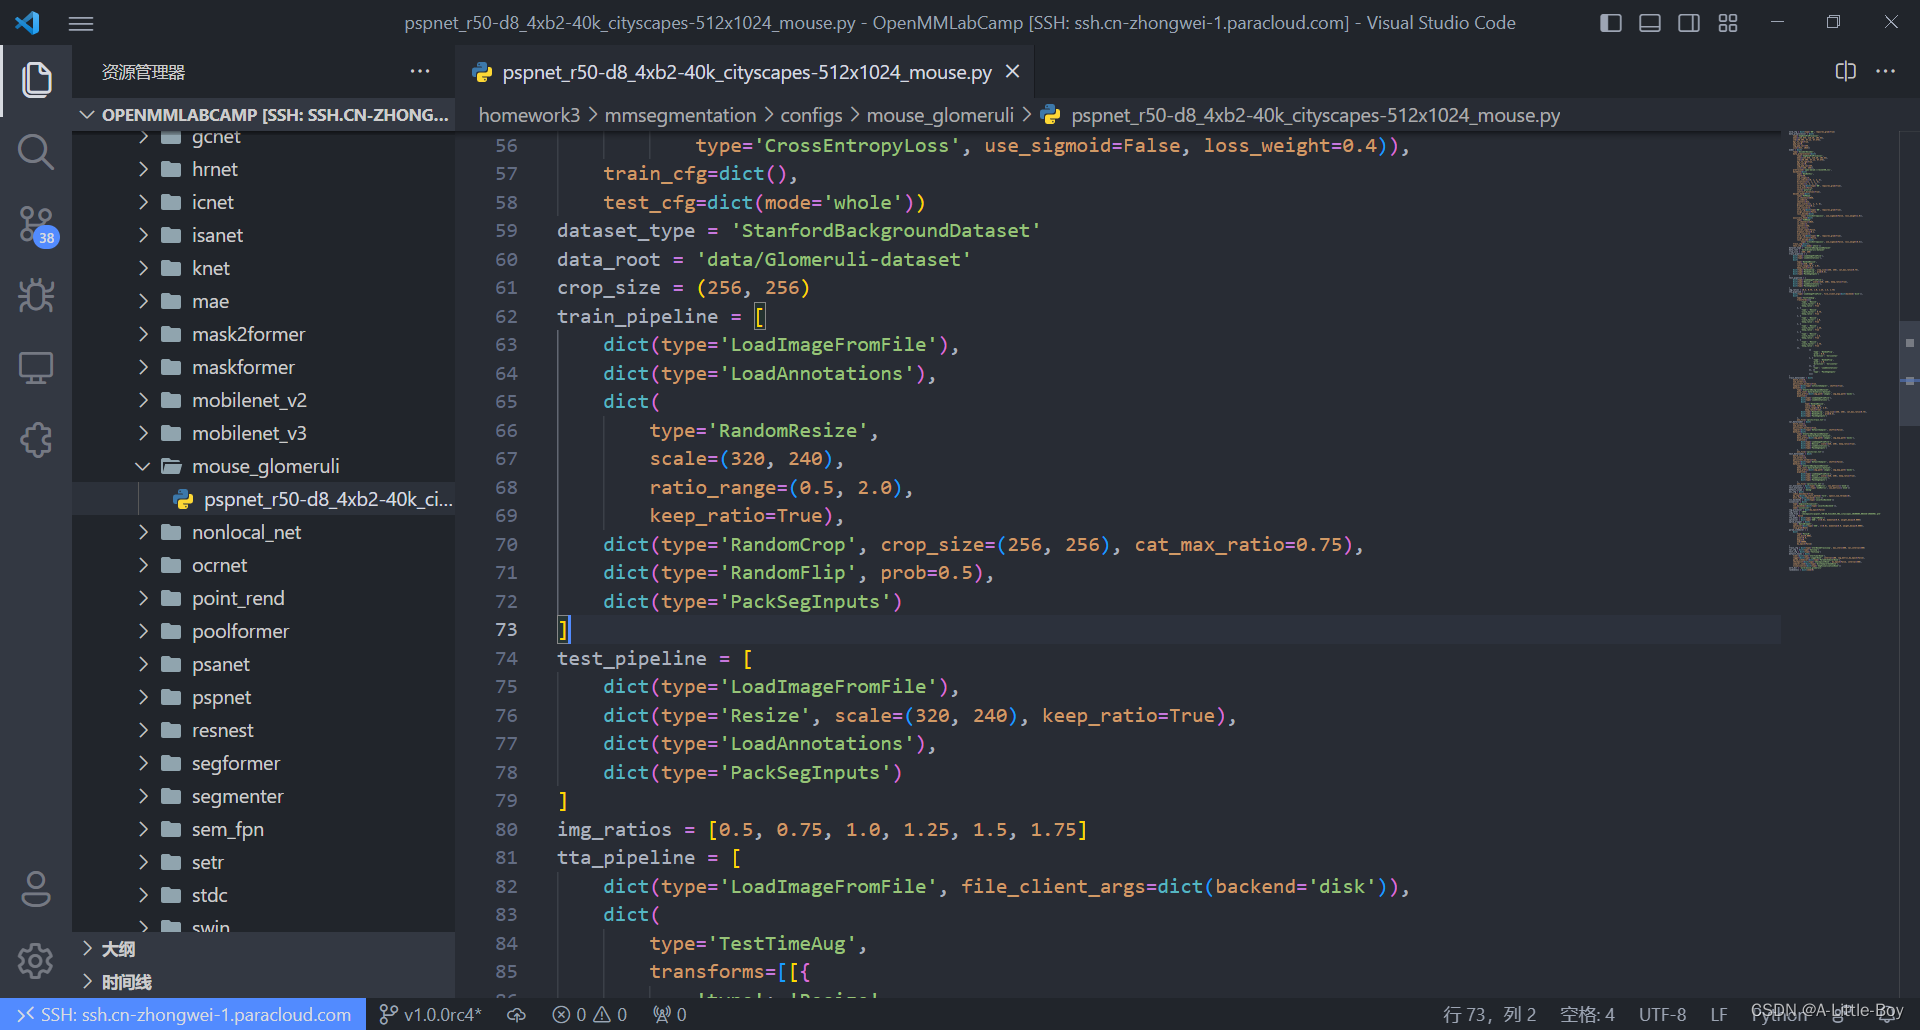The width and height of the screenshot is (1920, 1030).
Task: Expand the icnet folder
Action: 264,202
